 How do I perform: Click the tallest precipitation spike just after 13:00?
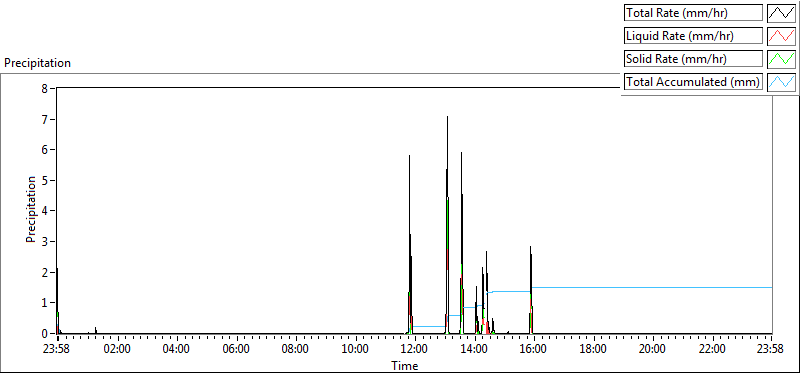coord(447,225)
